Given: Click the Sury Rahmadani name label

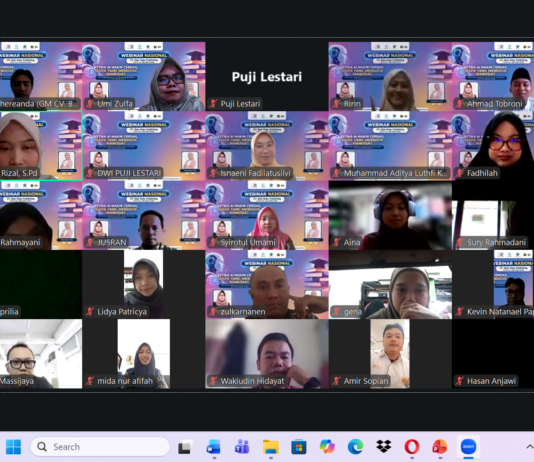Looking at the screenshot, I should pos(496,242).
